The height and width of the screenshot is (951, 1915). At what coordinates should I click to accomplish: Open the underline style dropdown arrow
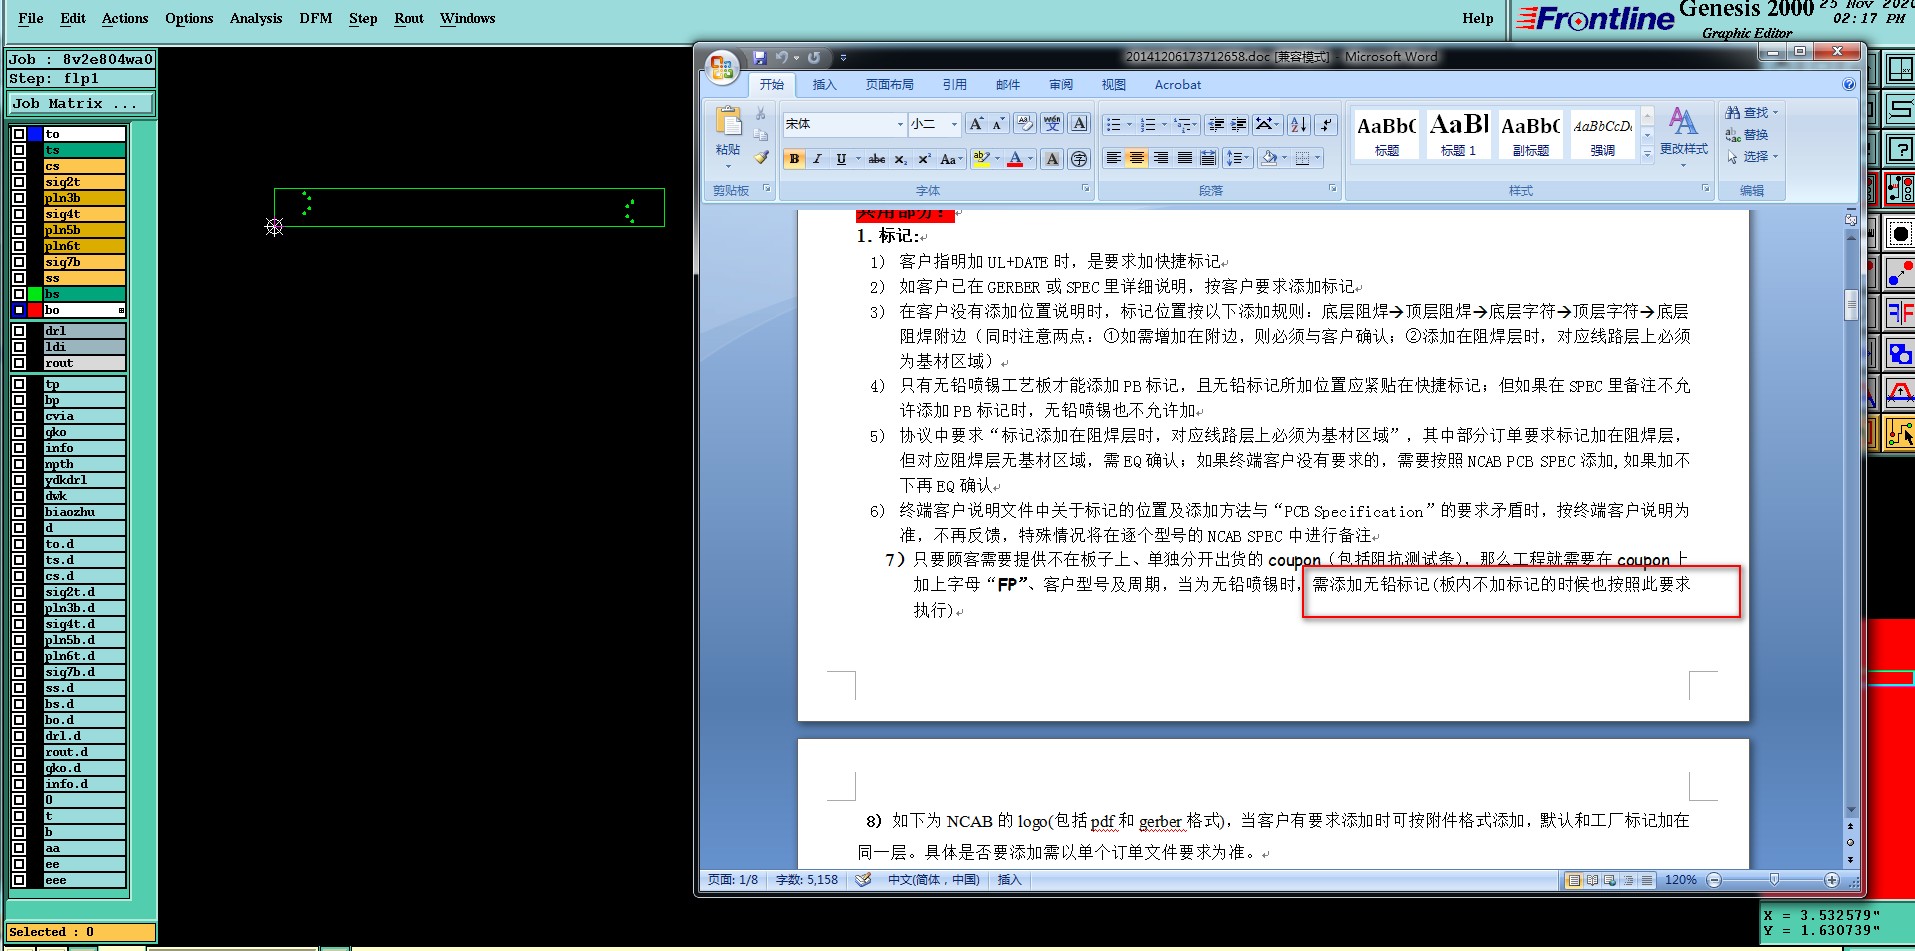[857, 159]
